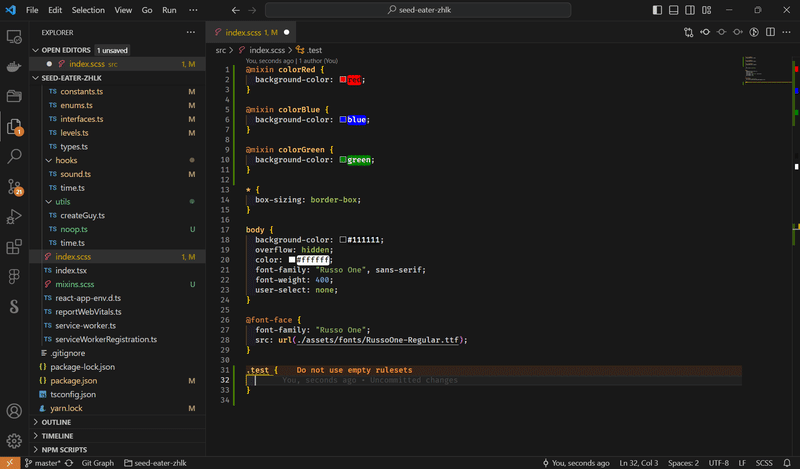
Task: Go to next change in editor toolbar
Action: click(x=737, y=32)
